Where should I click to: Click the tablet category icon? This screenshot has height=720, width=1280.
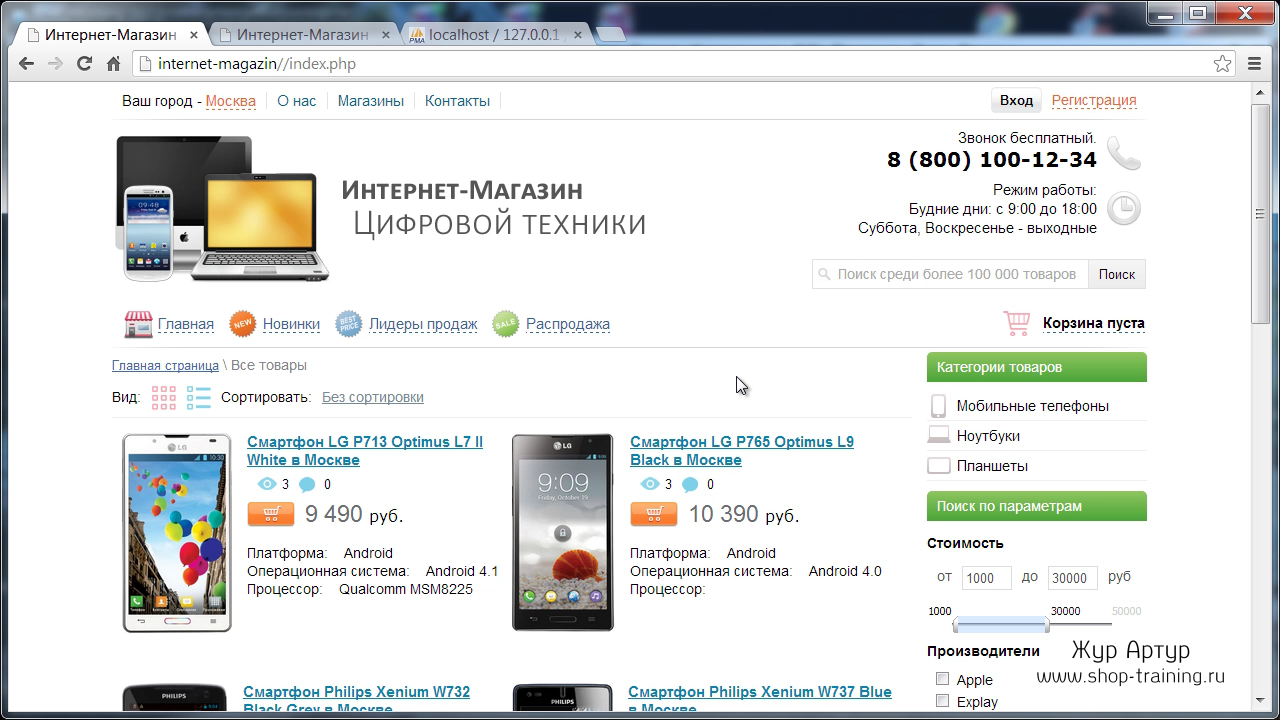point(938,465)
